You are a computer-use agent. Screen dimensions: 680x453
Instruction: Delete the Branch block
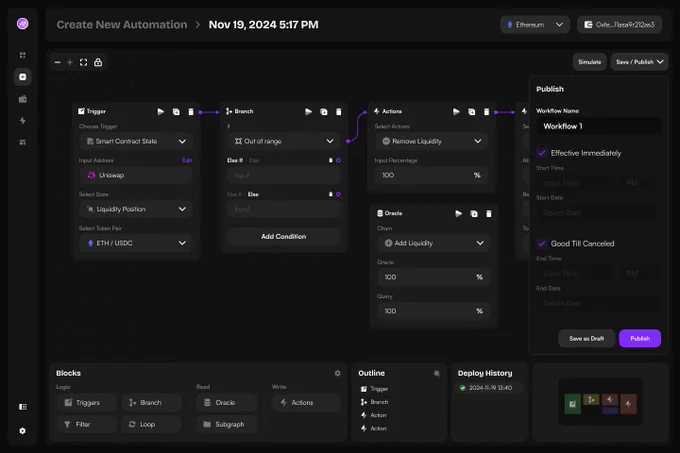339,112
